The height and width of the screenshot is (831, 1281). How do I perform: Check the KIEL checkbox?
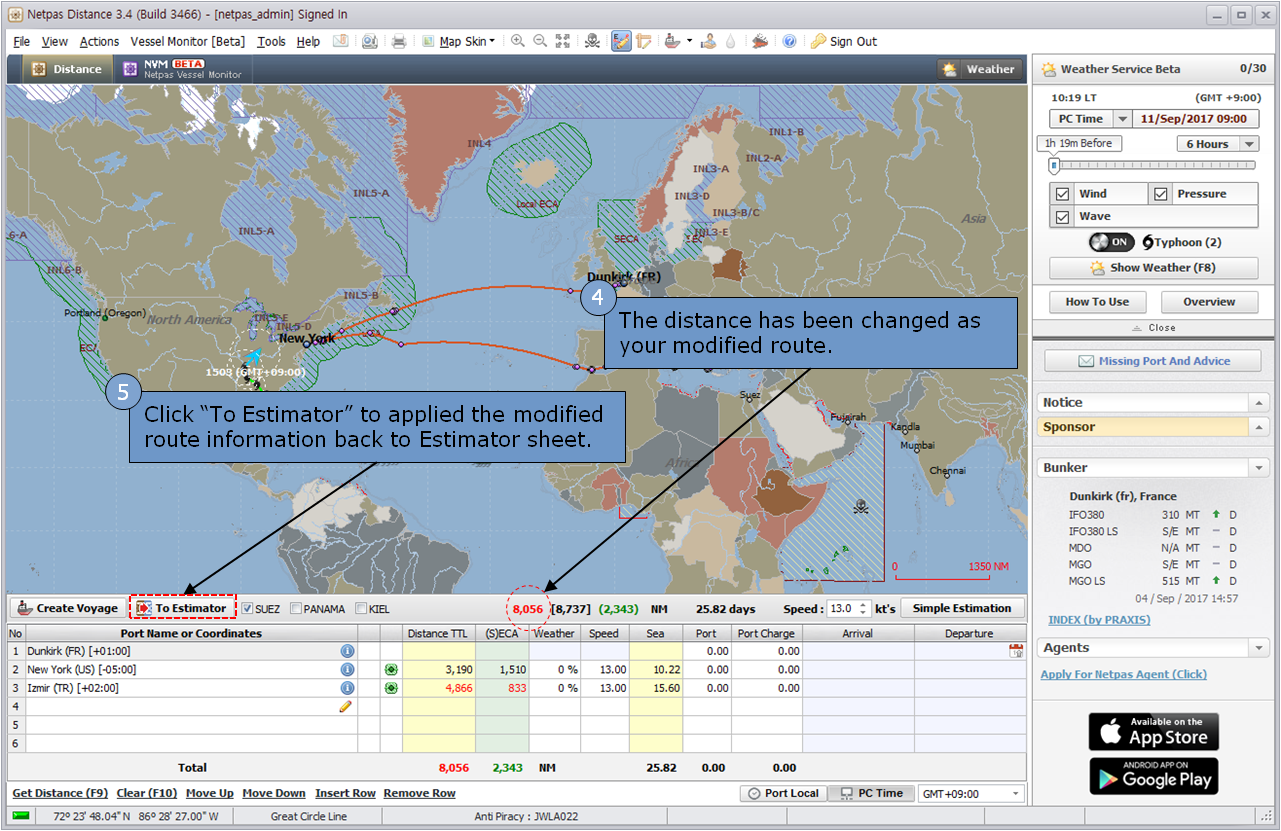[361, 608]
